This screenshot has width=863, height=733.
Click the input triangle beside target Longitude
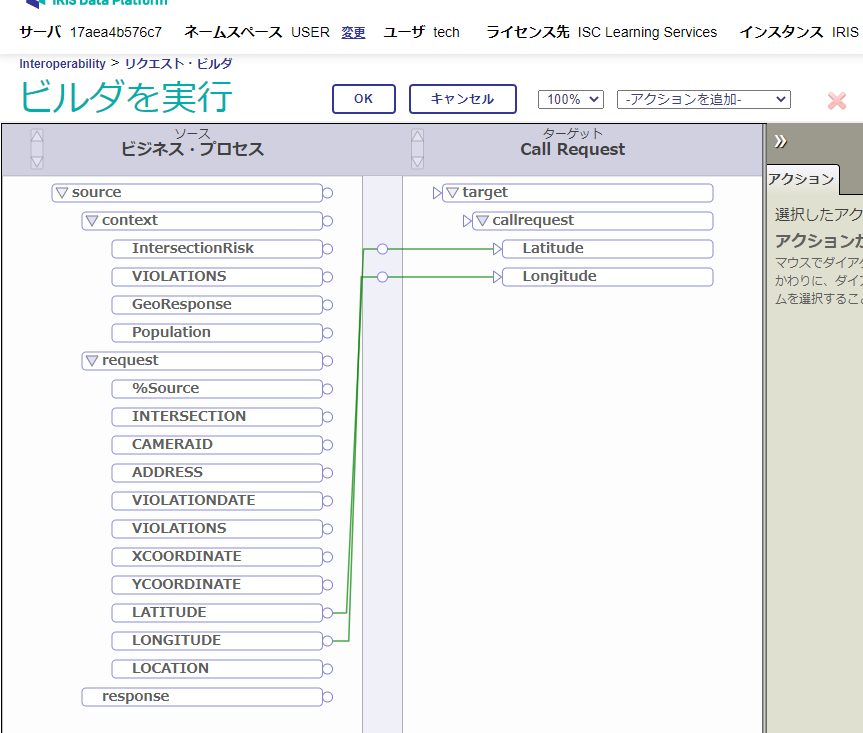tap(497, 277)
